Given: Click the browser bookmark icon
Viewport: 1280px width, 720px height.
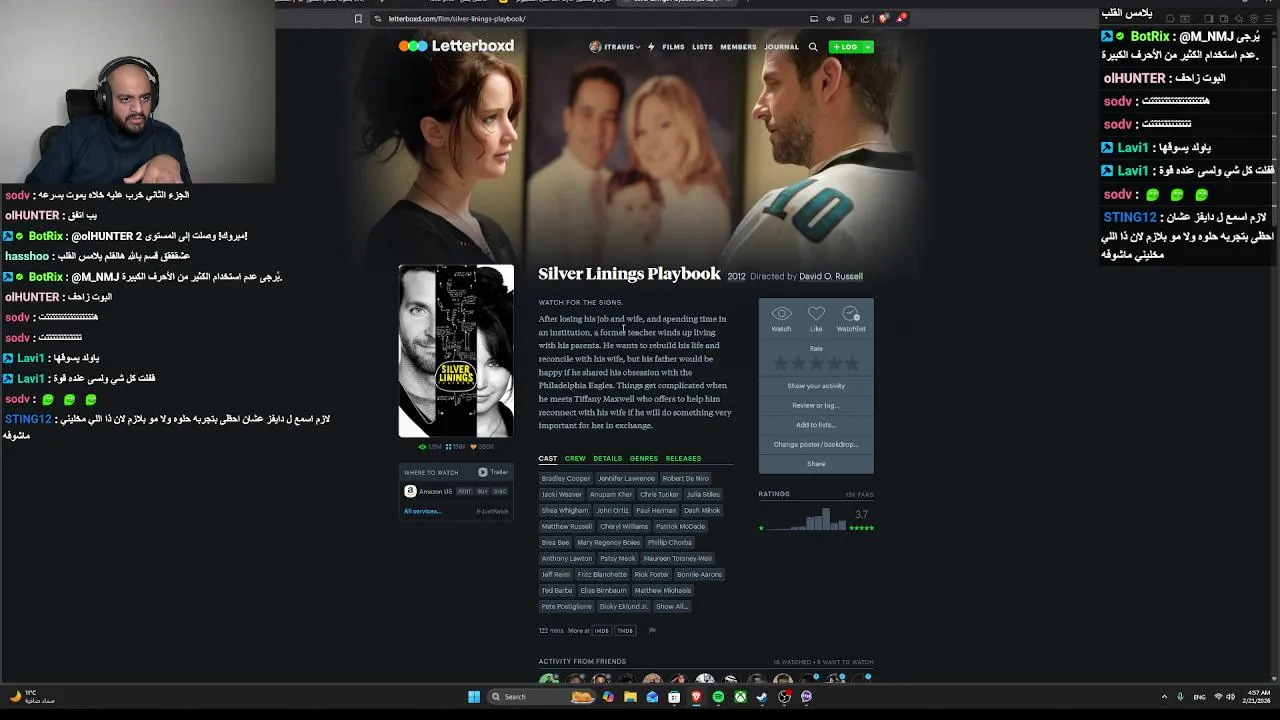Looking at the screenshot, I should (x=358, y=19).
